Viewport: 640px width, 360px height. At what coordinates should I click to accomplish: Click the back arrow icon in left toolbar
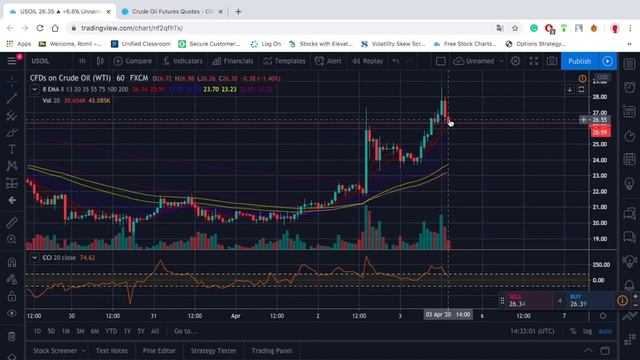(x=12, y=200)
